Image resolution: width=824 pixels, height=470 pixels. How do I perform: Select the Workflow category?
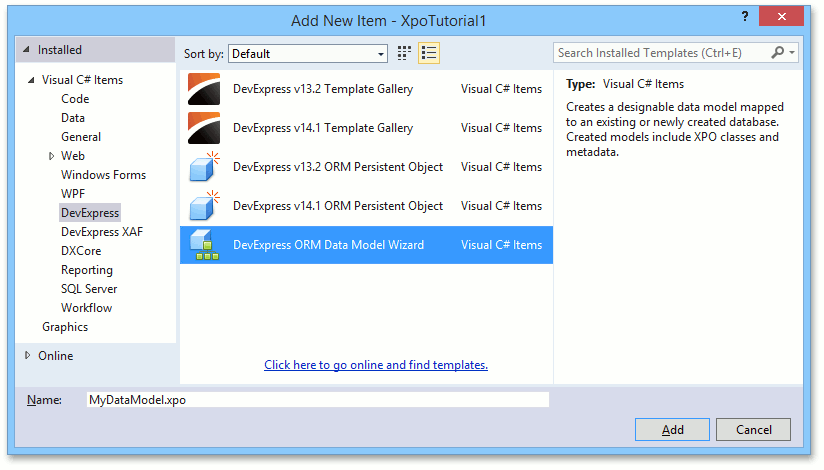(86, 308)
